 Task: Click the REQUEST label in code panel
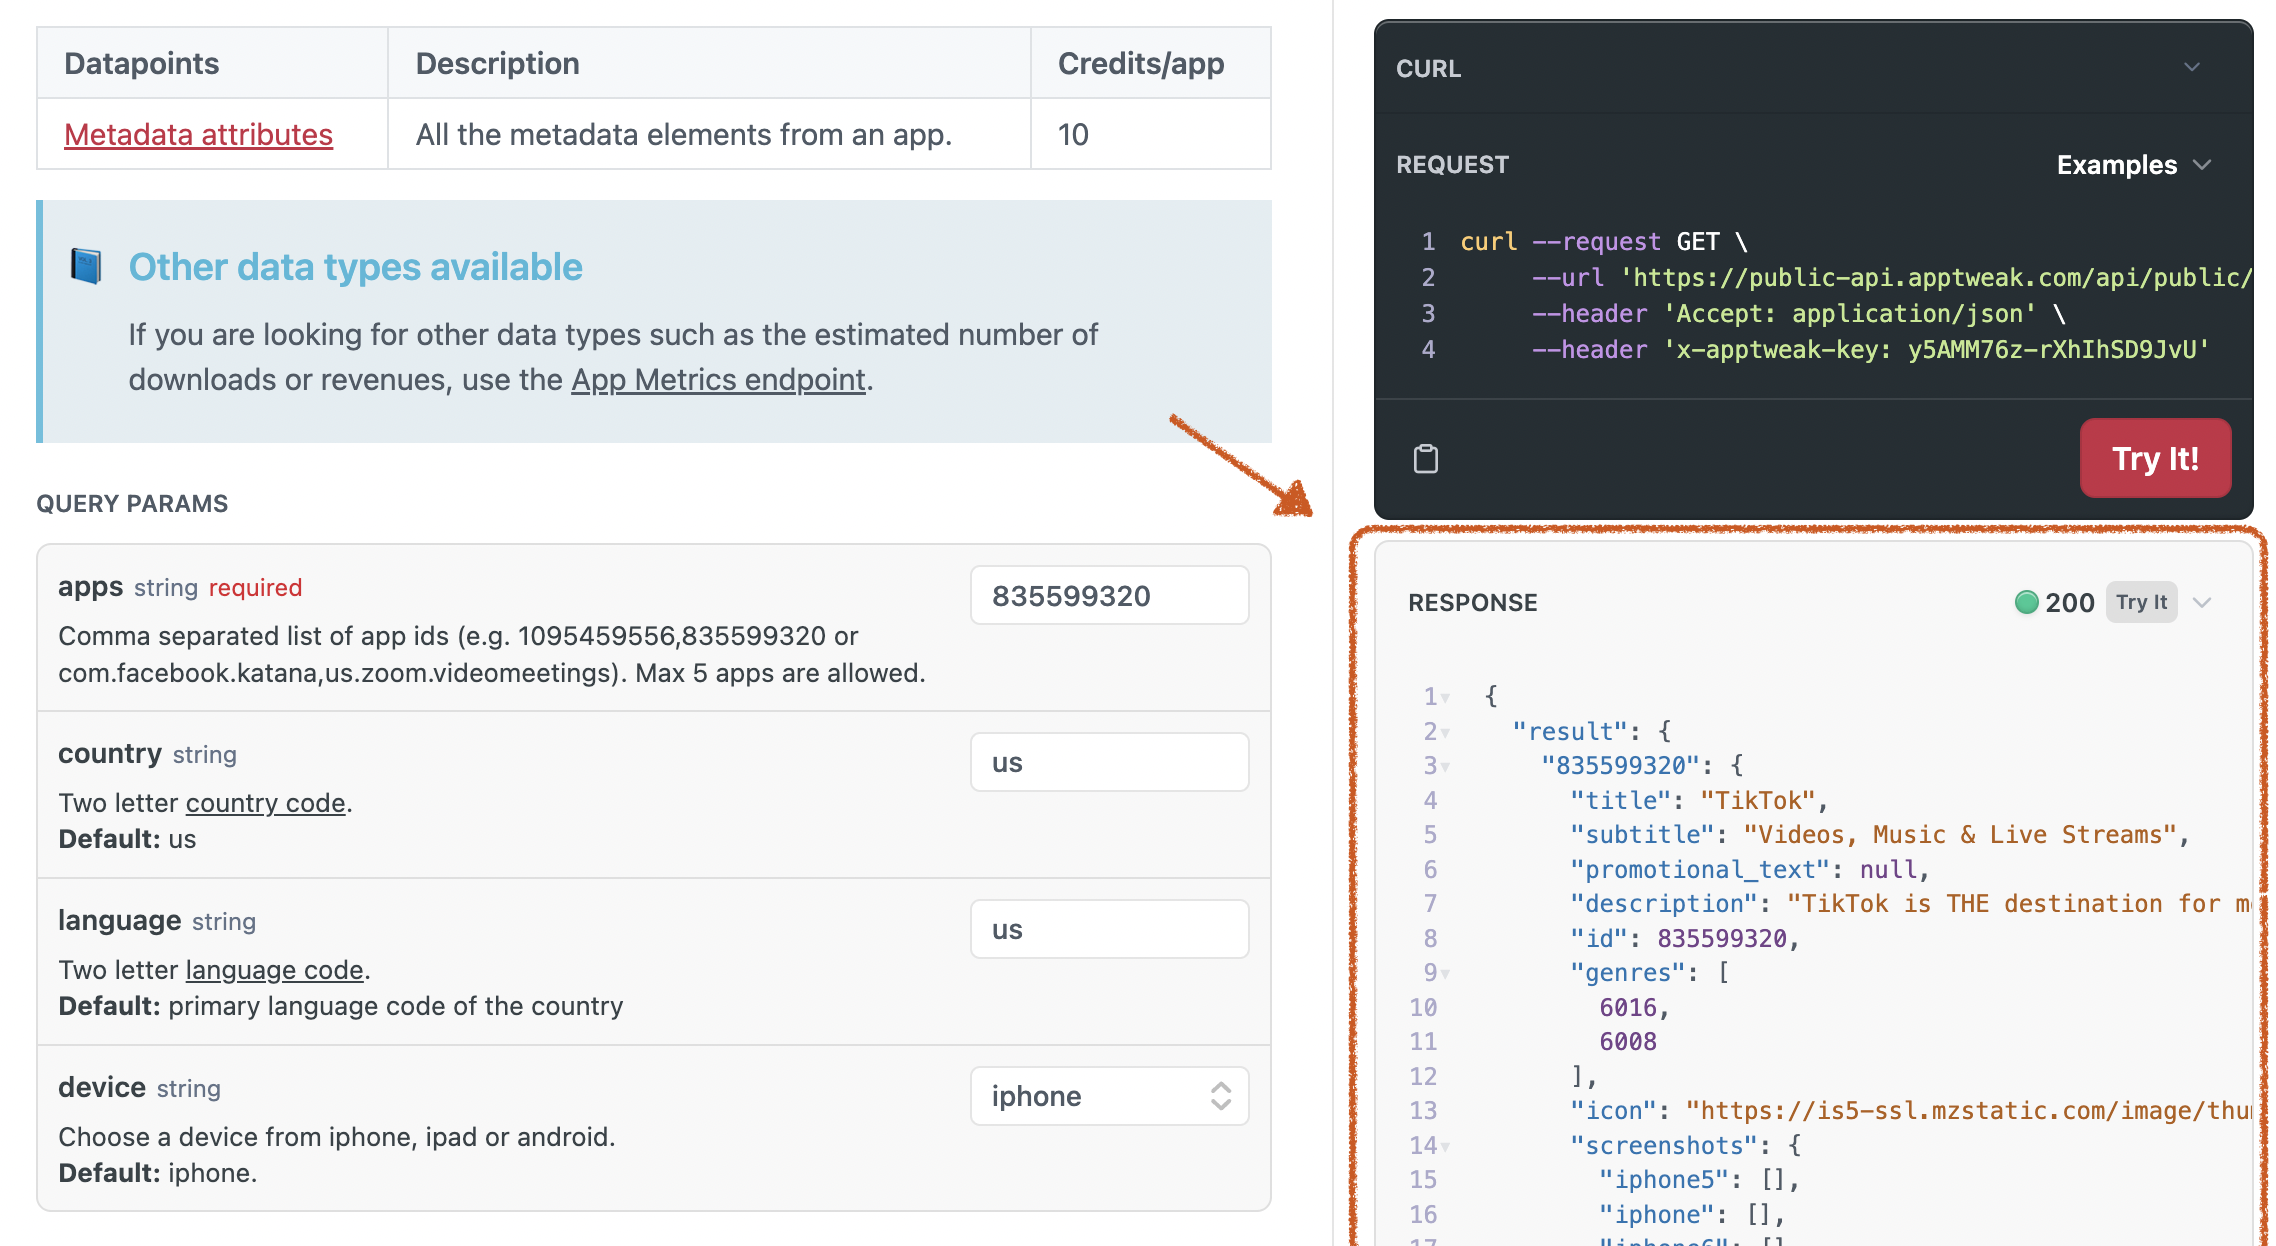click(1452, 165)
